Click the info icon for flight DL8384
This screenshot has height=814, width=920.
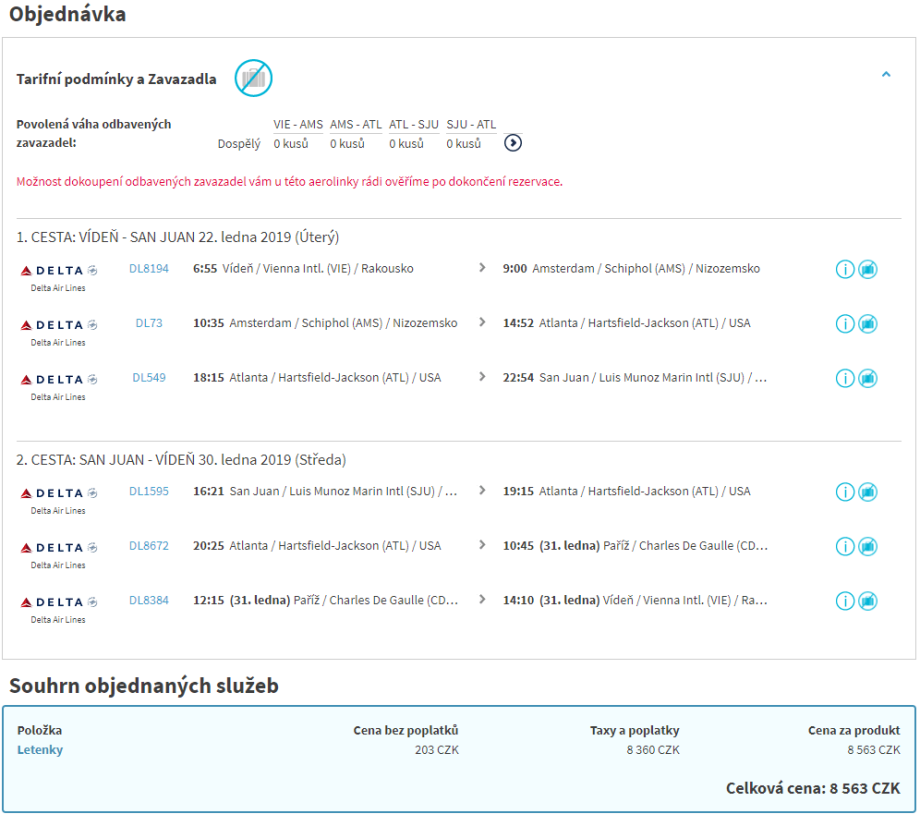845,601
